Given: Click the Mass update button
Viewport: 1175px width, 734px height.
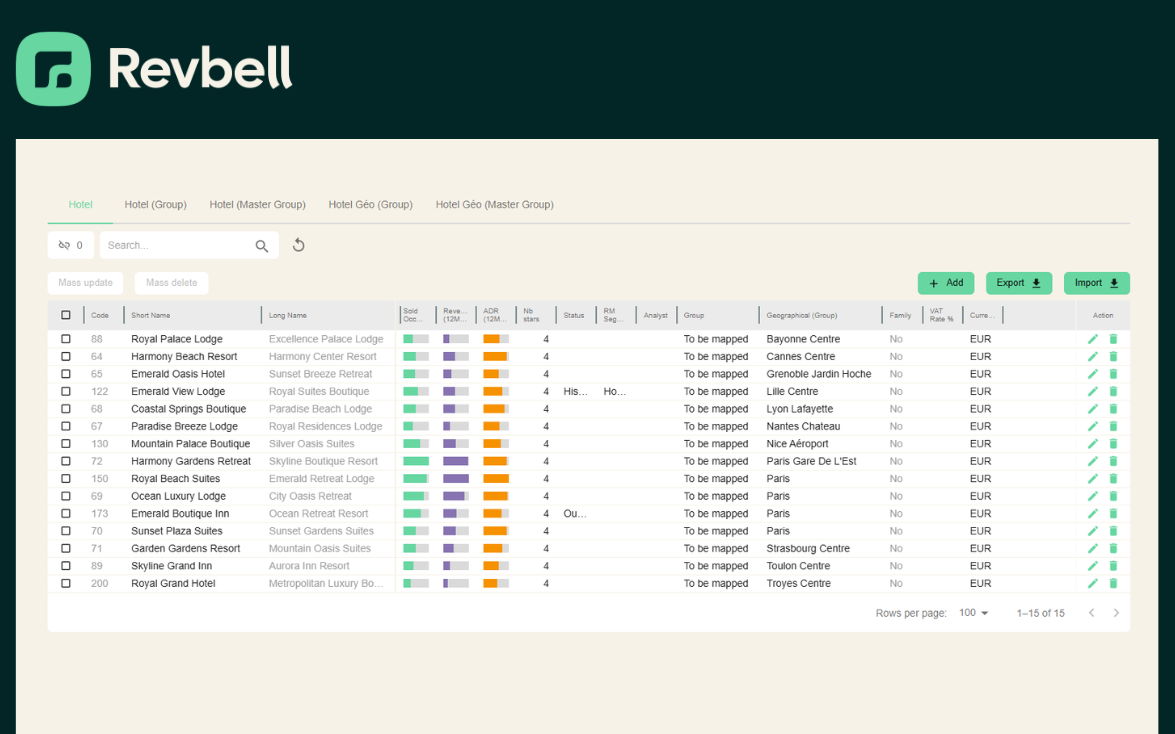Looking at the screenshot, I should click(85, 283).
